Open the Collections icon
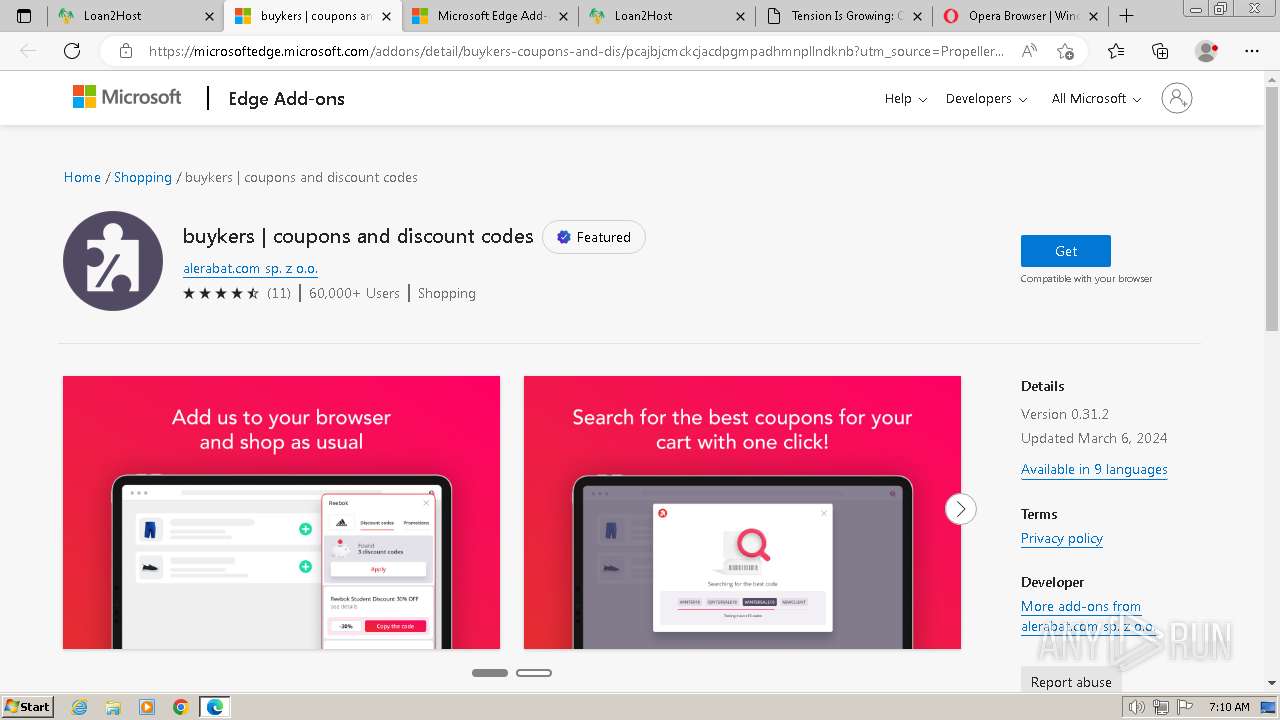Viewport: 1280px width, 720px height. point(1160,51)
